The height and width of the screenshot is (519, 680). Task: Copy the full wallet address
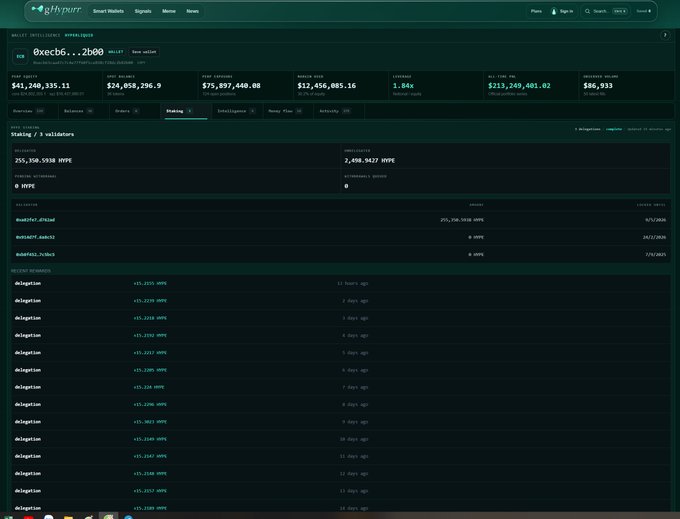click(141, 63)
